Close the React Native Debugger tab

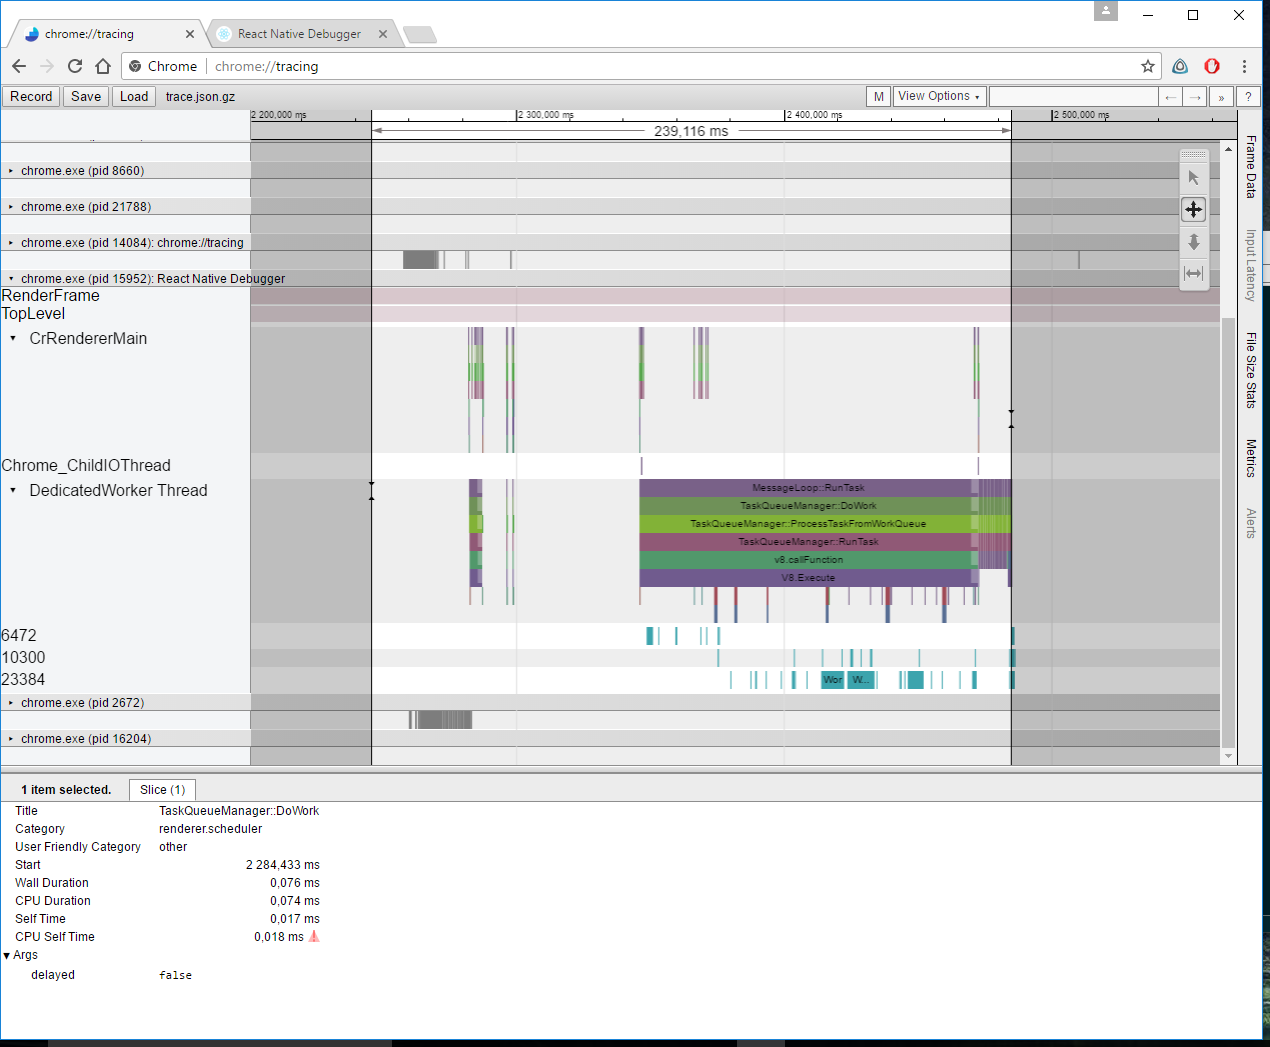click(383, 34)
